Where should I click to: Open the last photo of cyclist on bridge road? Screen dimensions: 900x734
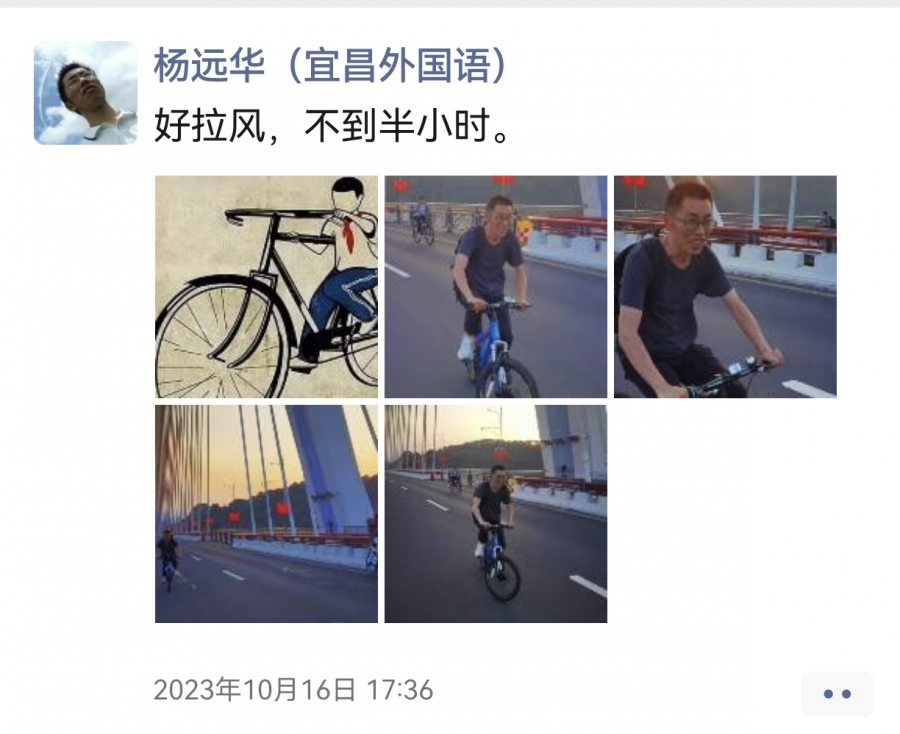click(496, 514)
